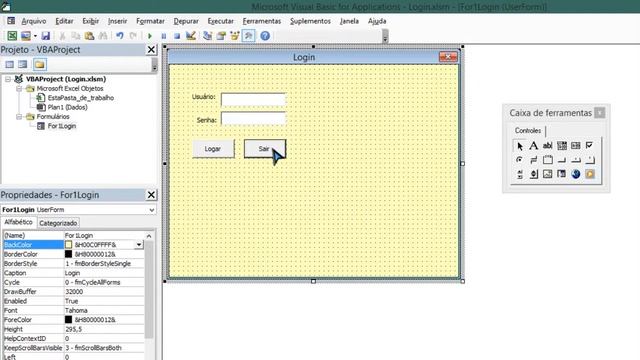The height and width of the screenshot is (360, 640).
Task: Switch to the Alfabético properties tab
Action: [18, 222]
